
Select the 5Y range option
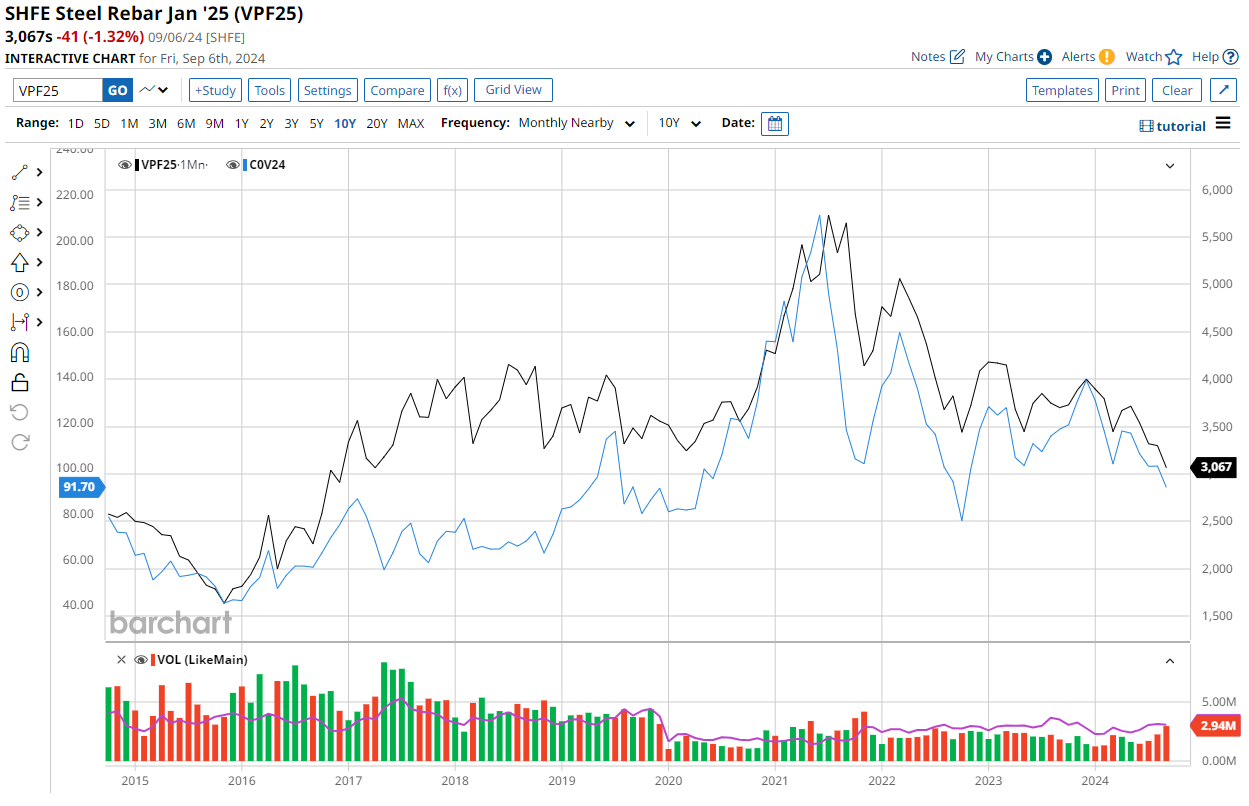click(x=316, y=123)
